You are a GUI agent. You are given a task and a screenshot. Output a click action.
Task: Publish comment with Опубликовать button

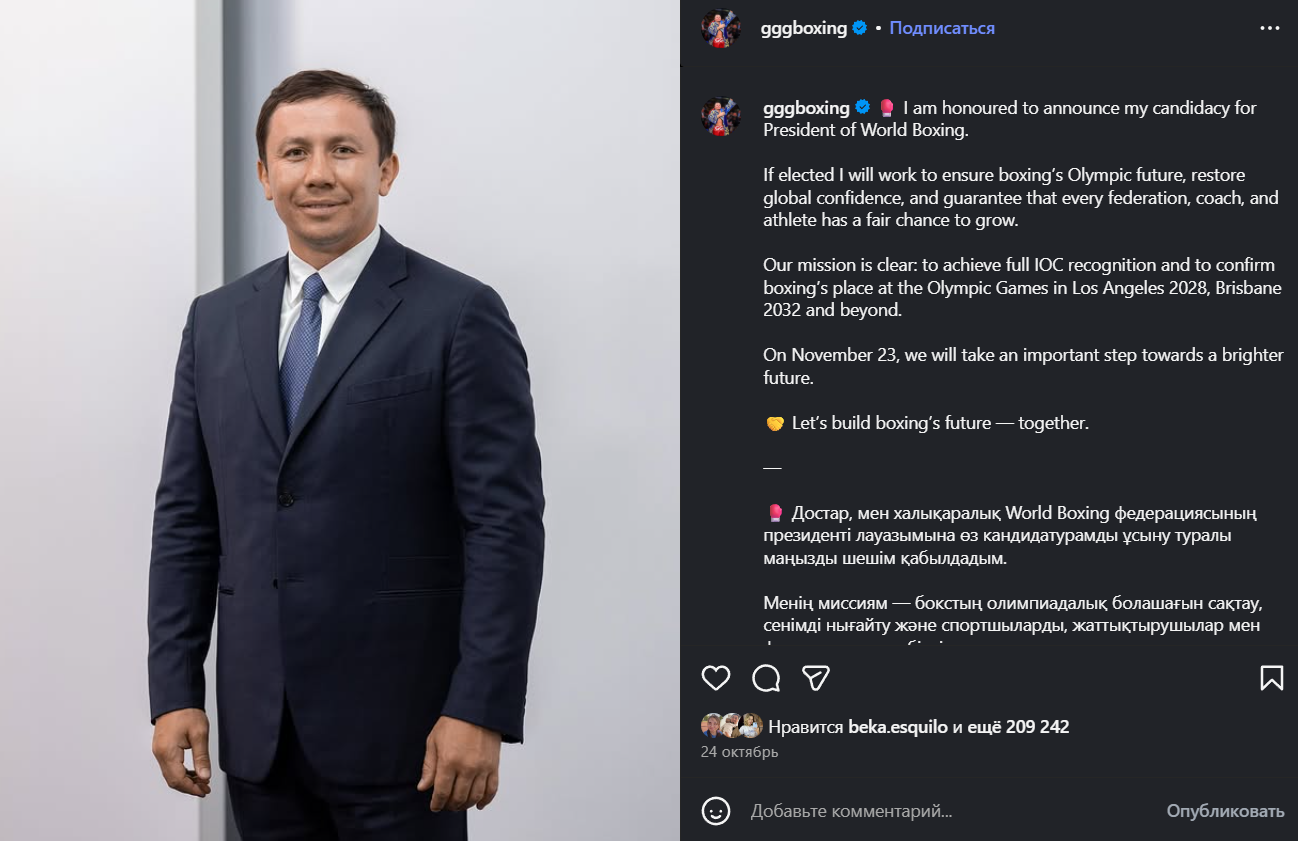[1225, 811]
